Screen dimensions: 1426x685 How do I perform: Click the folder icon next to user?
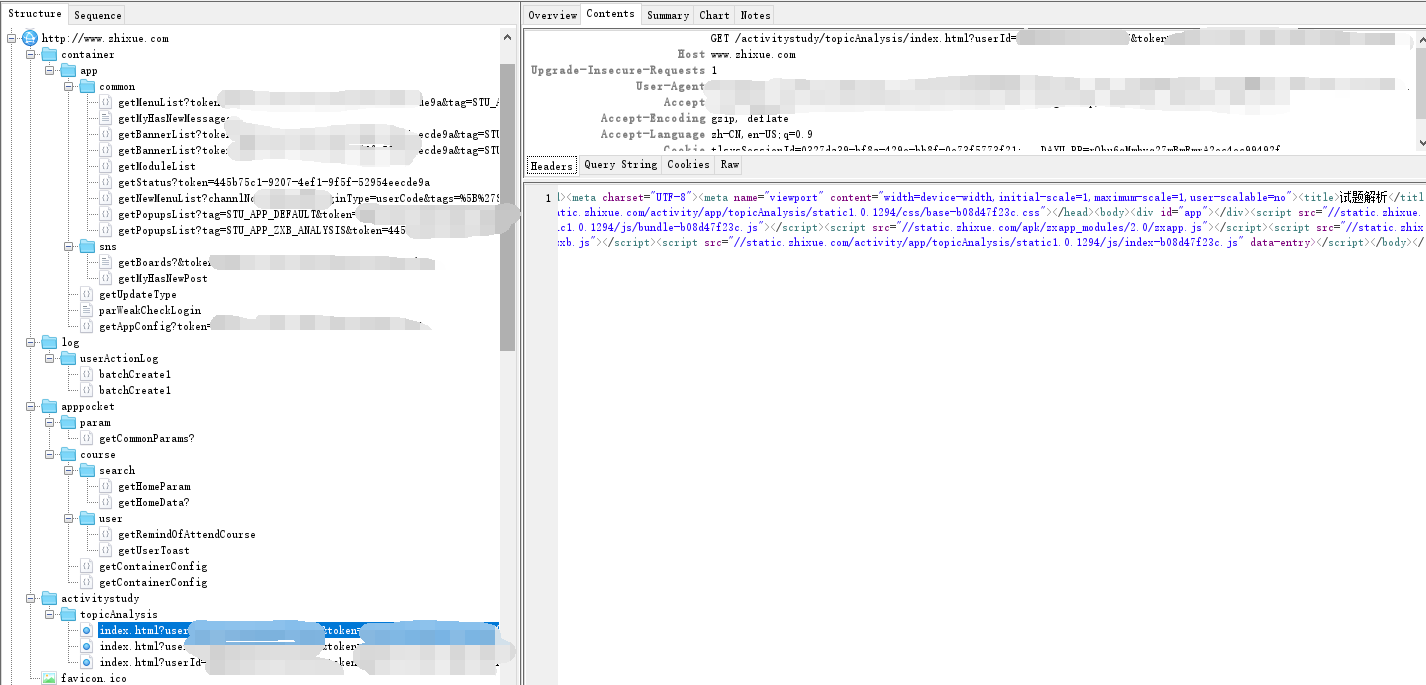(x=87, y=518)
